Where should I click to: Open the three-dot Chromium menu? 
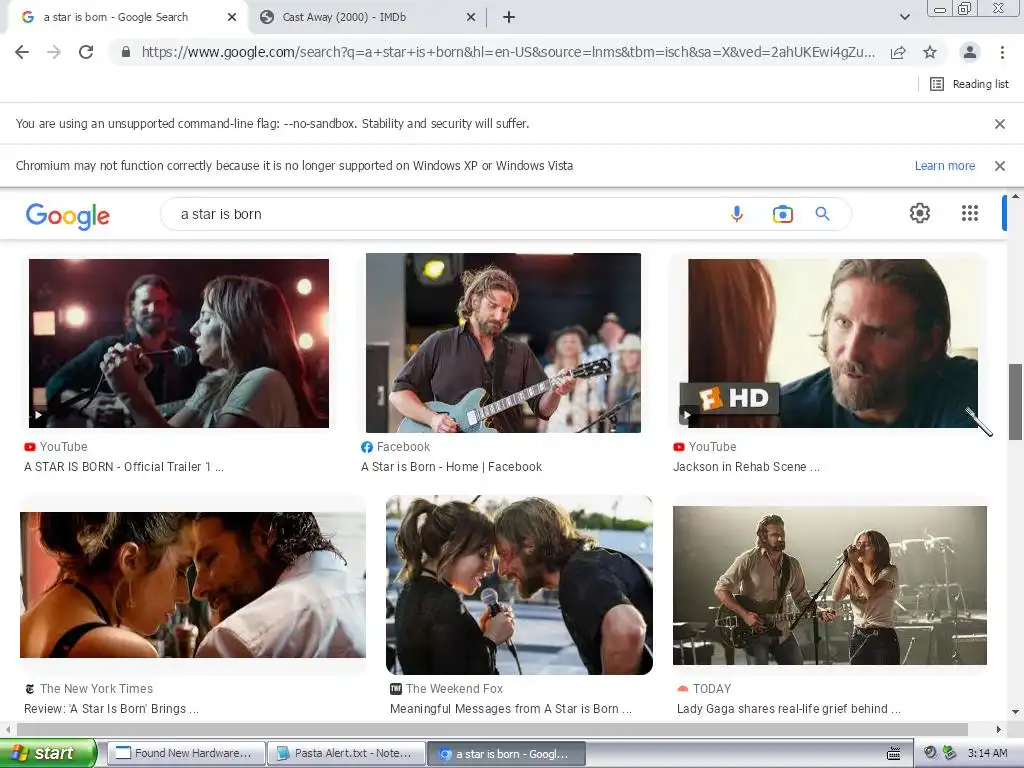click(x=1002, y=52)
